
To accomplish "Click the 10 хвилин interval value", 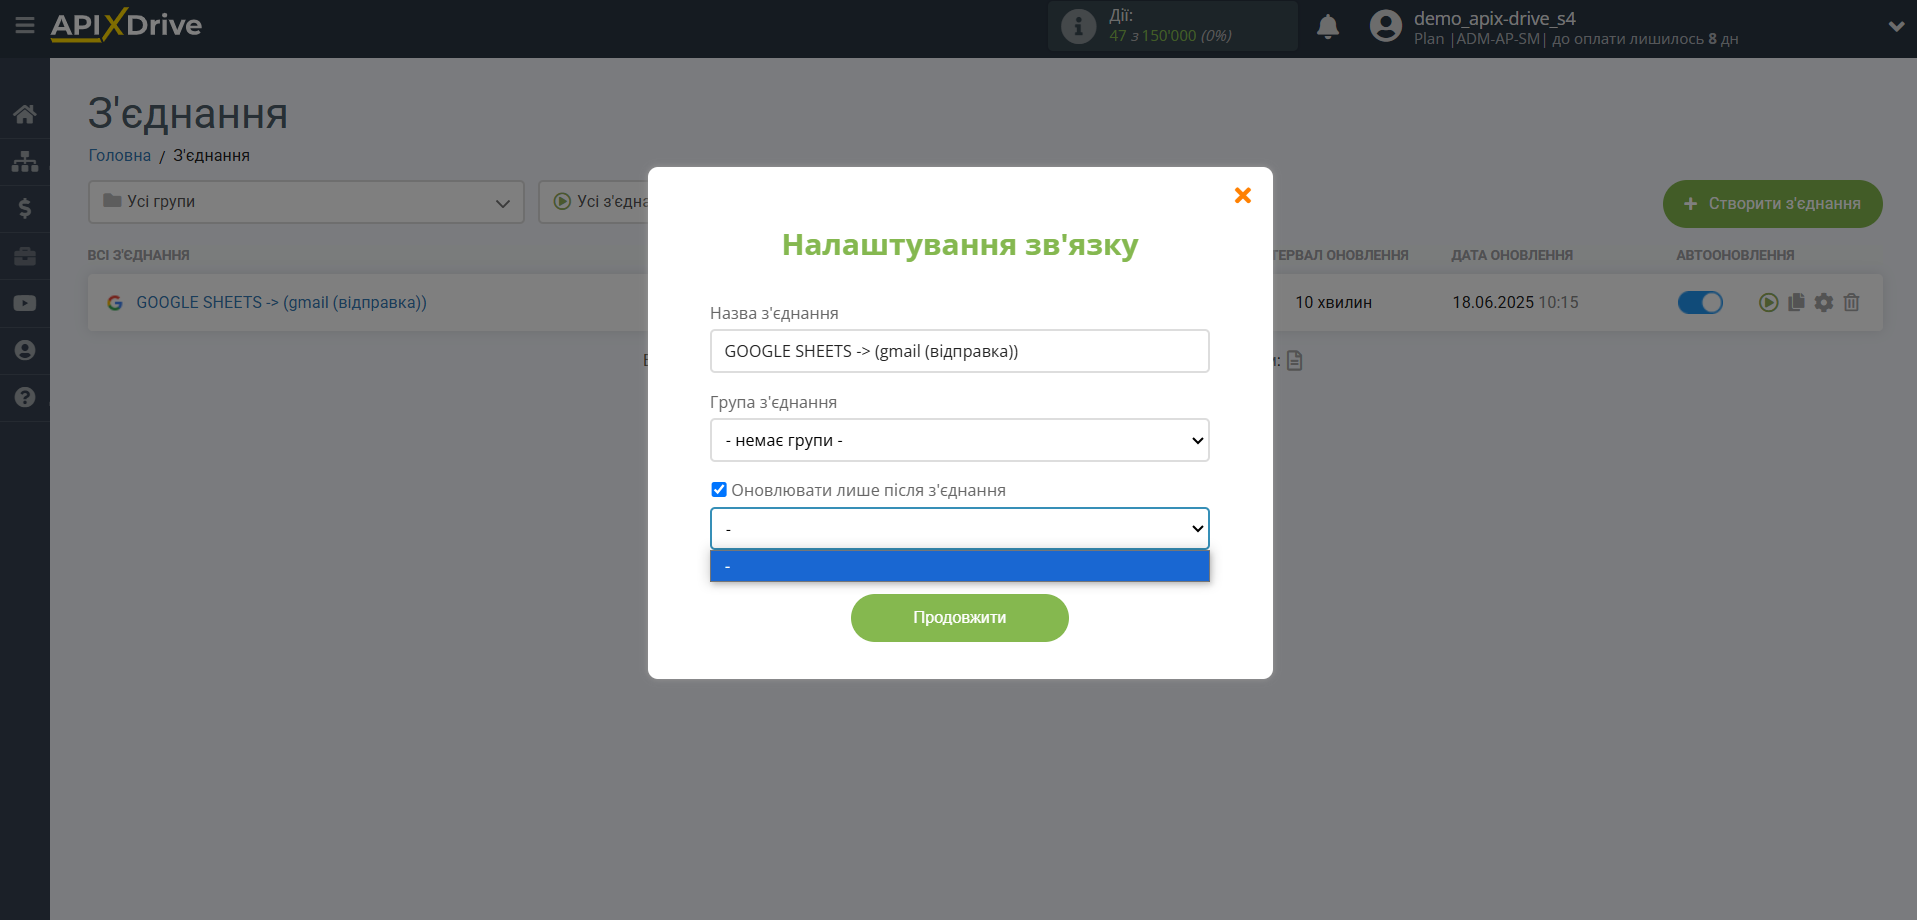I will [1334, 302].
